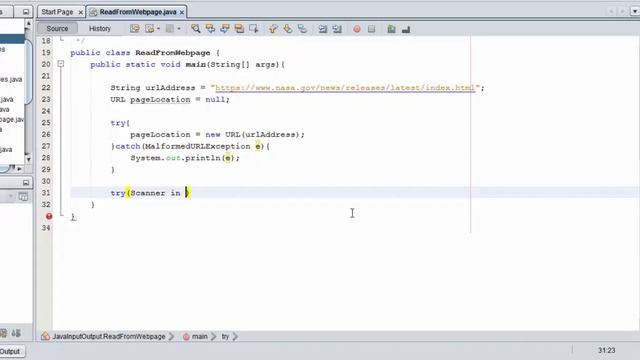
Task: Toggle Highlight Search icon
Action: [239, 29]
